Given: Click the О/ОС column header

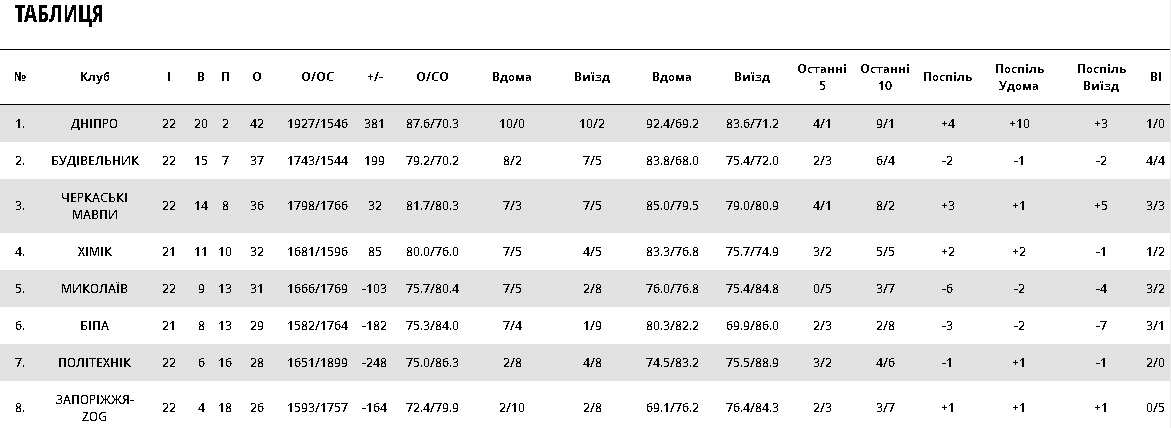Looking at the screenshot, I should click(317, 77).
